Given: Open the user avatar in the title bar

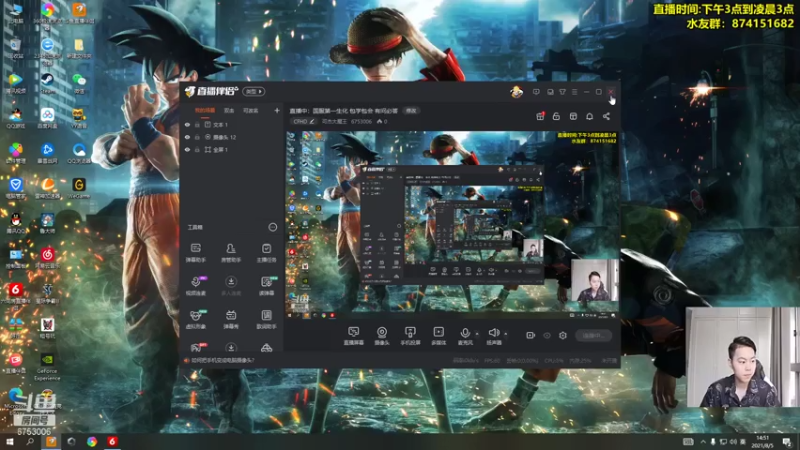Looking at the screenshot, I should pos(516,92).
